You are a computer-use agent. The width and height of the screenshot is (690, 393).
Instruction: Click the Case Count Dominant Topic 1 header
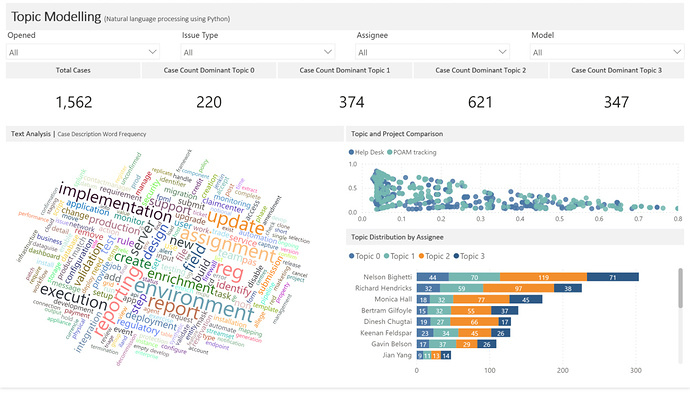pyautogui.click(x=345, y=70)
